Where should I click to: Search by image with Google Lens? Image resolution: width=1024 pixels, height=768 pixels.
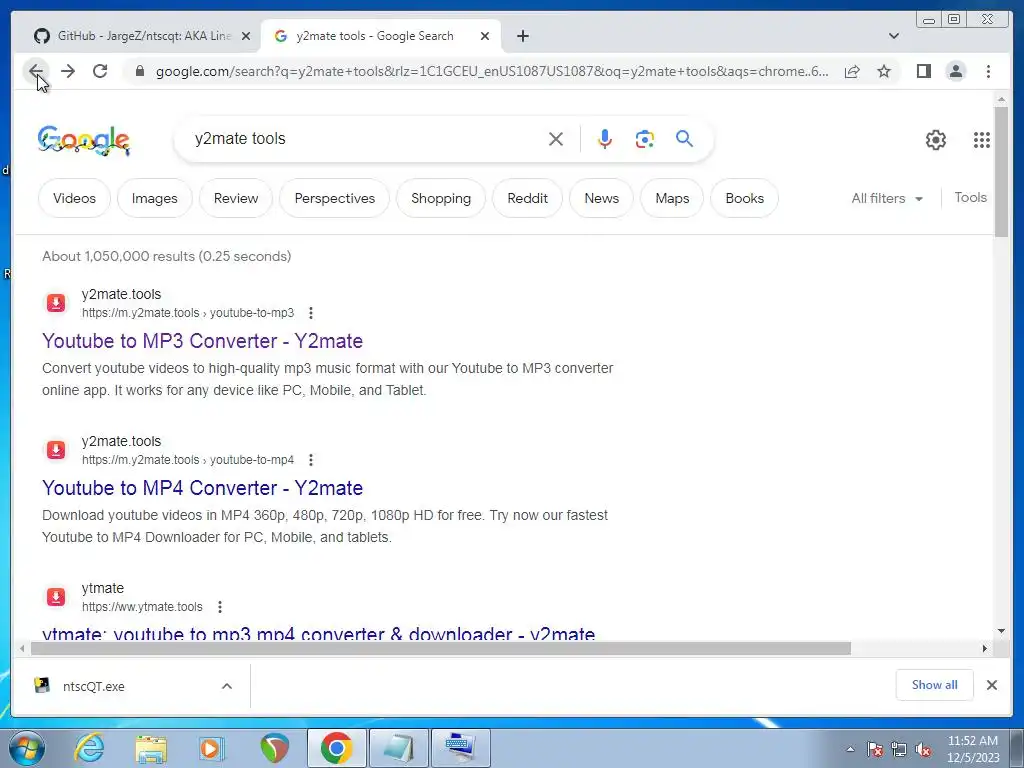tap(645, 139)
